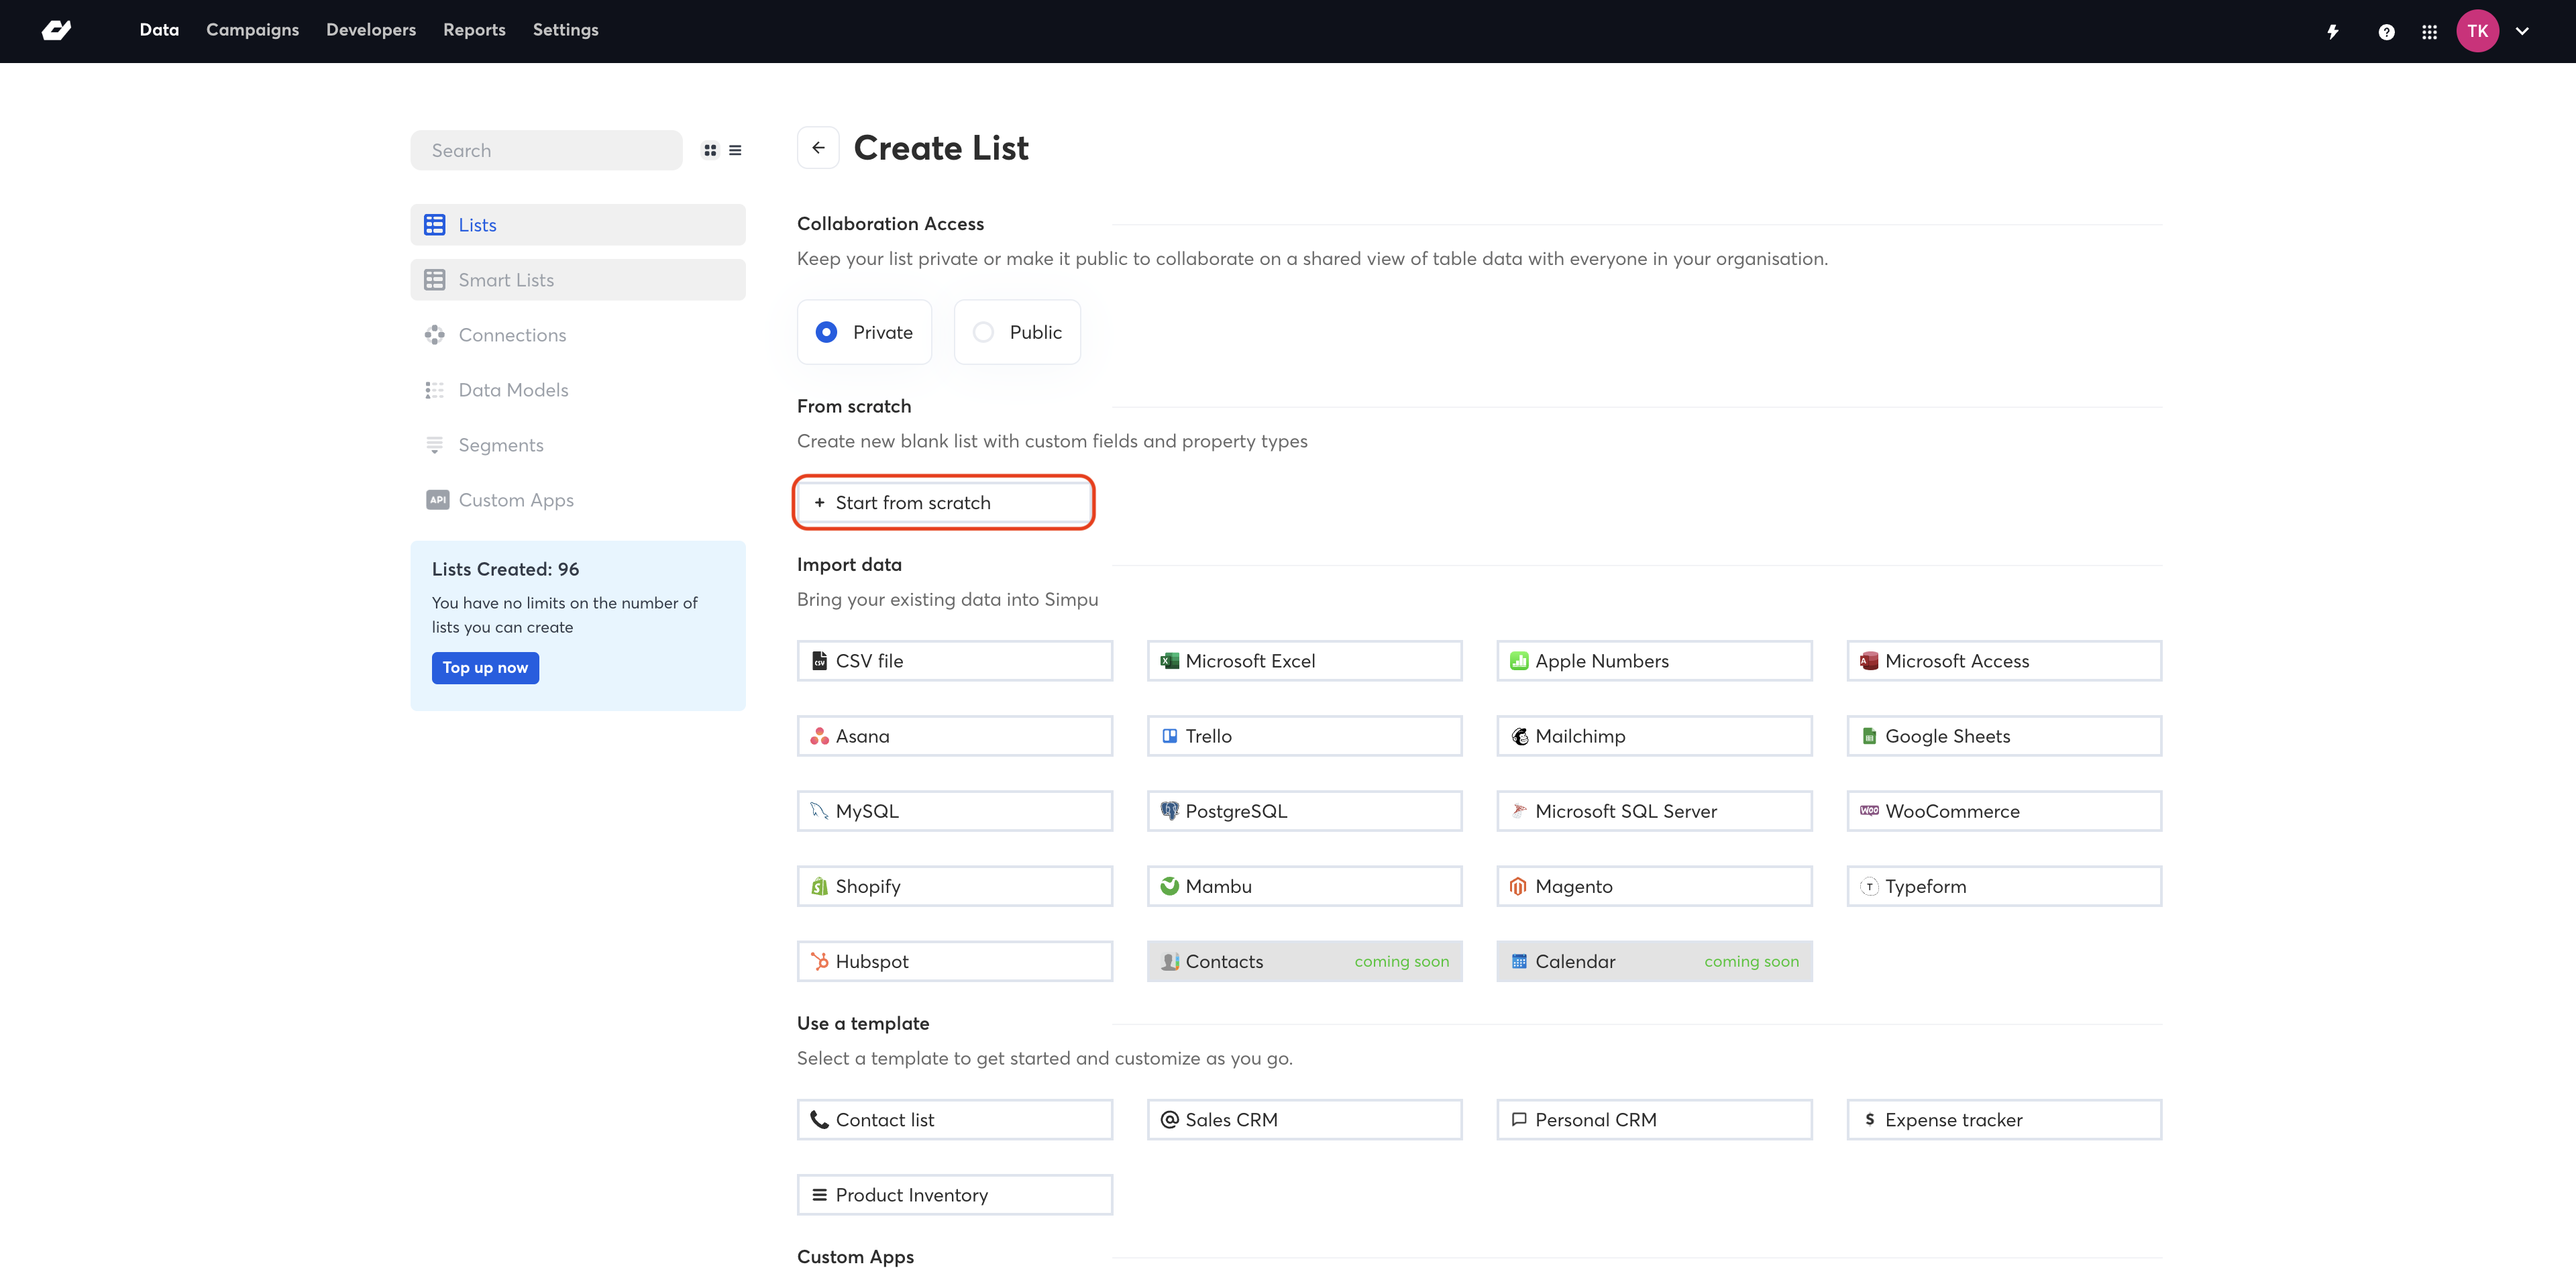Use the Product Inventory template
Viewport: 2576px width, 1284px height.
click(x=955, y=1195)
